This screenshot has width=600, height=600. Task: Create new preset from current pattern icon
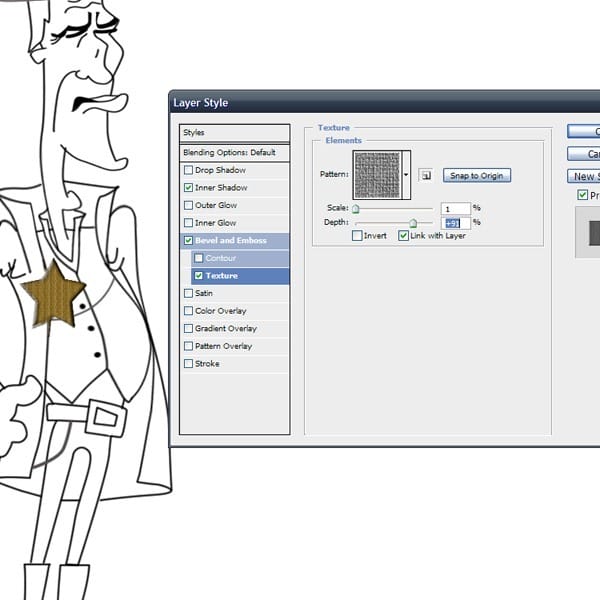pos(426,176)
